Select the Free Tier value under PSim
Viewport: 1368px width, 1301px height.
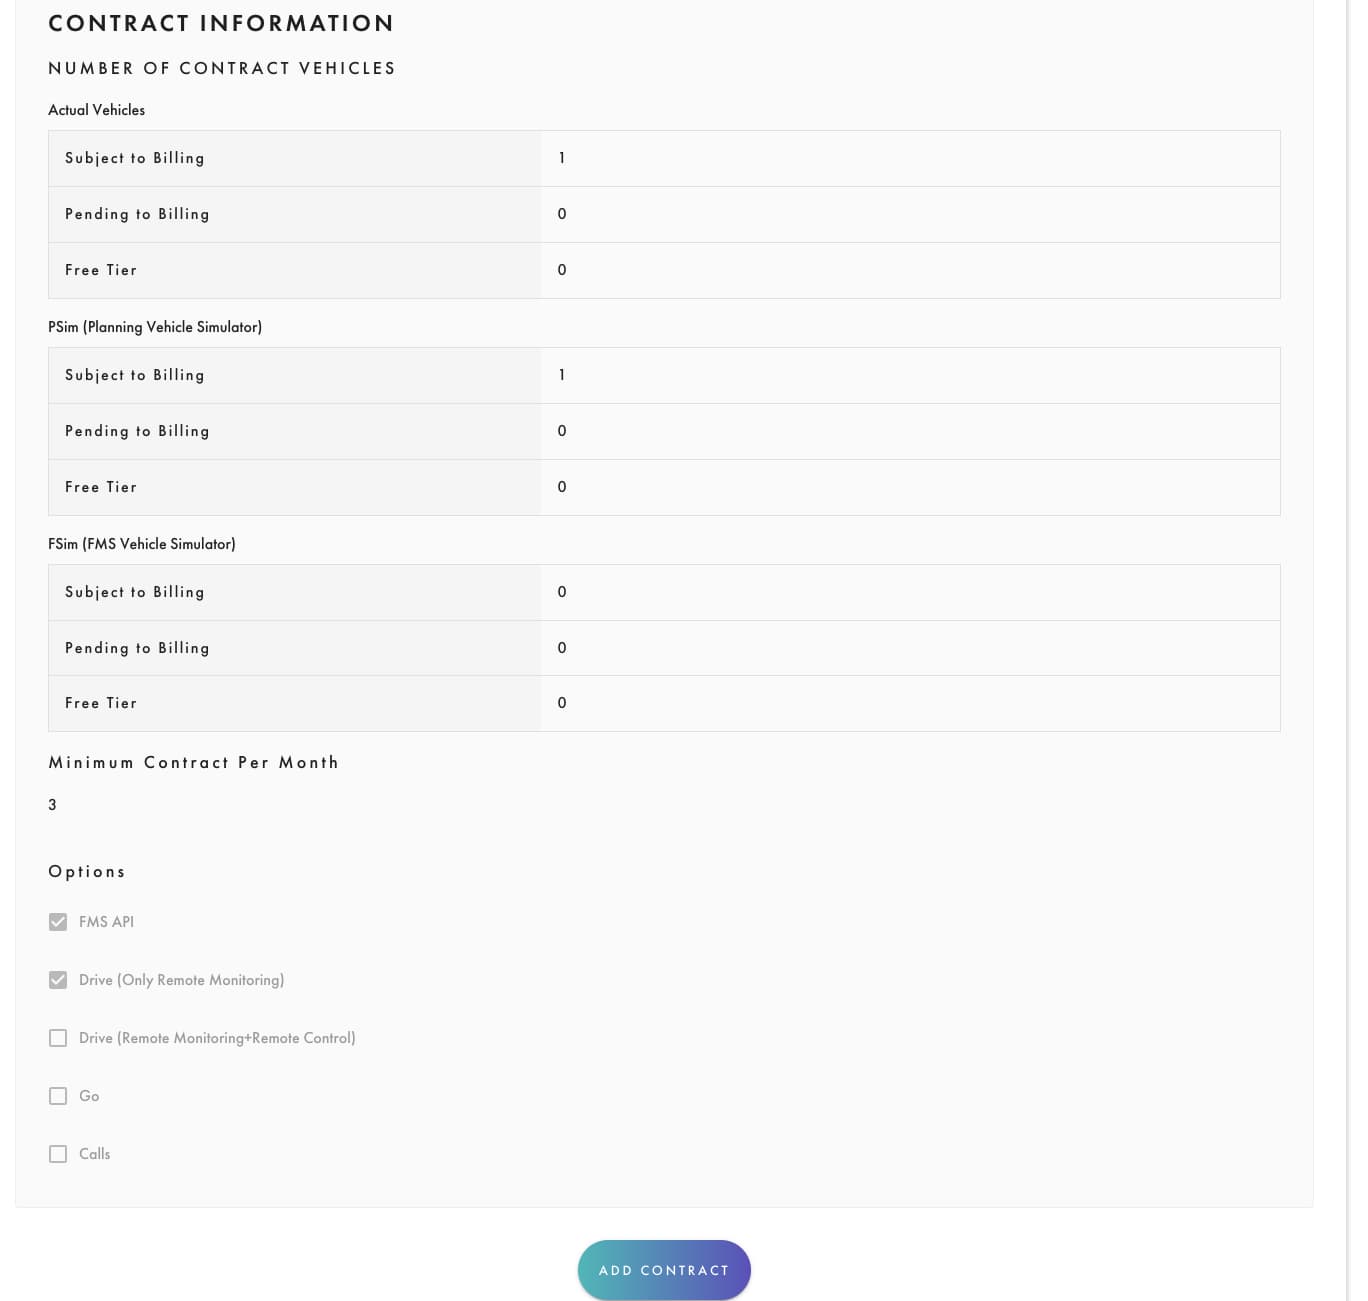coord(562,487)
